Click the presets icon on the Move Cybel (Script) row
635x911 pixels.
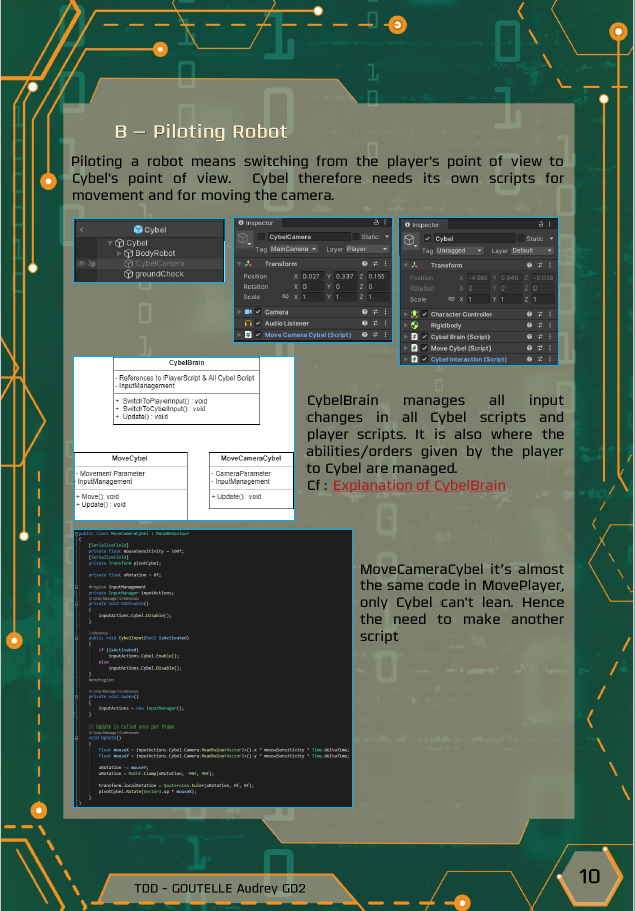coord(540,348)
